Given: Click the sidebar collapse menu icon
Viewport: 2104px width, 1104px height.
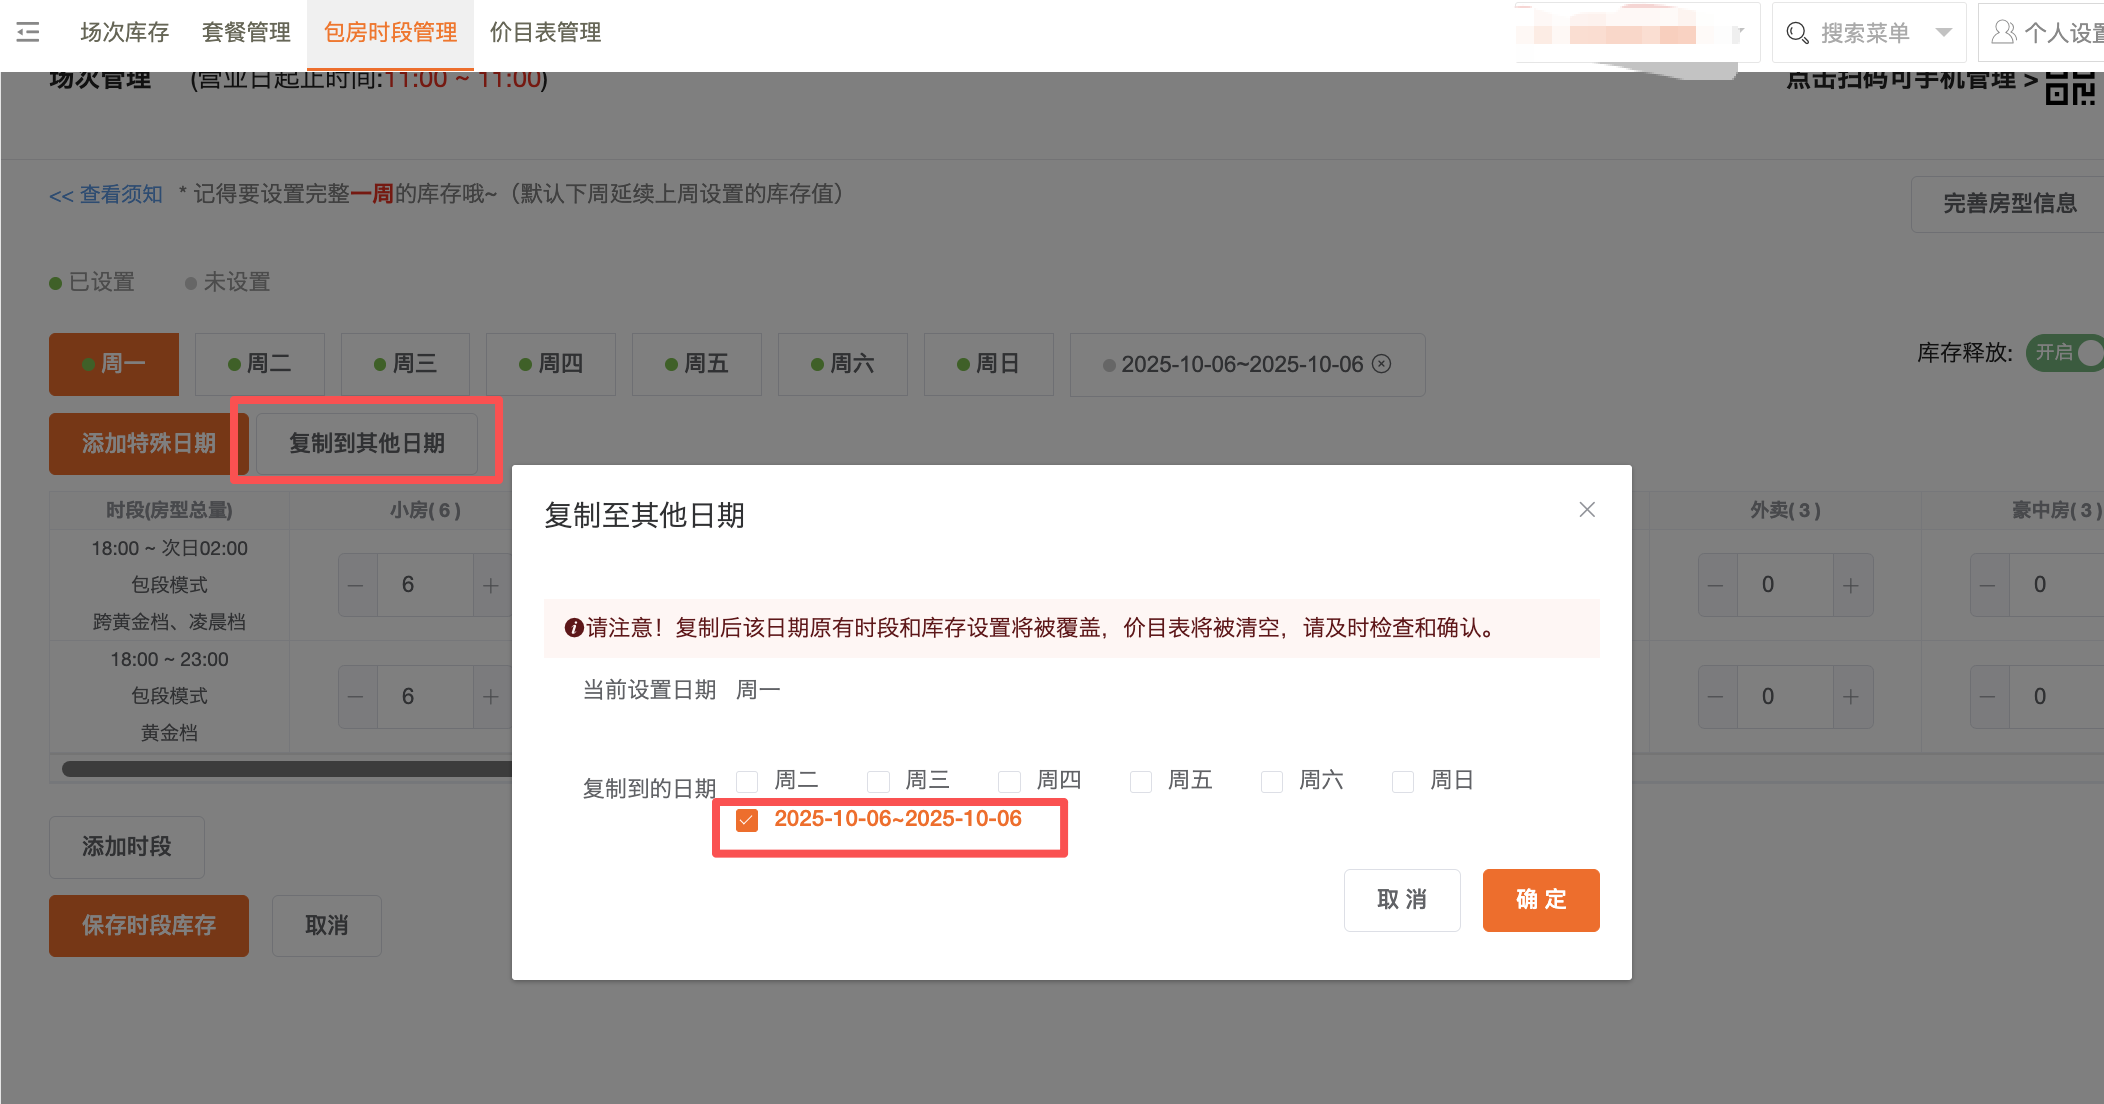Looking at the screenshot, I should point(28,32).
